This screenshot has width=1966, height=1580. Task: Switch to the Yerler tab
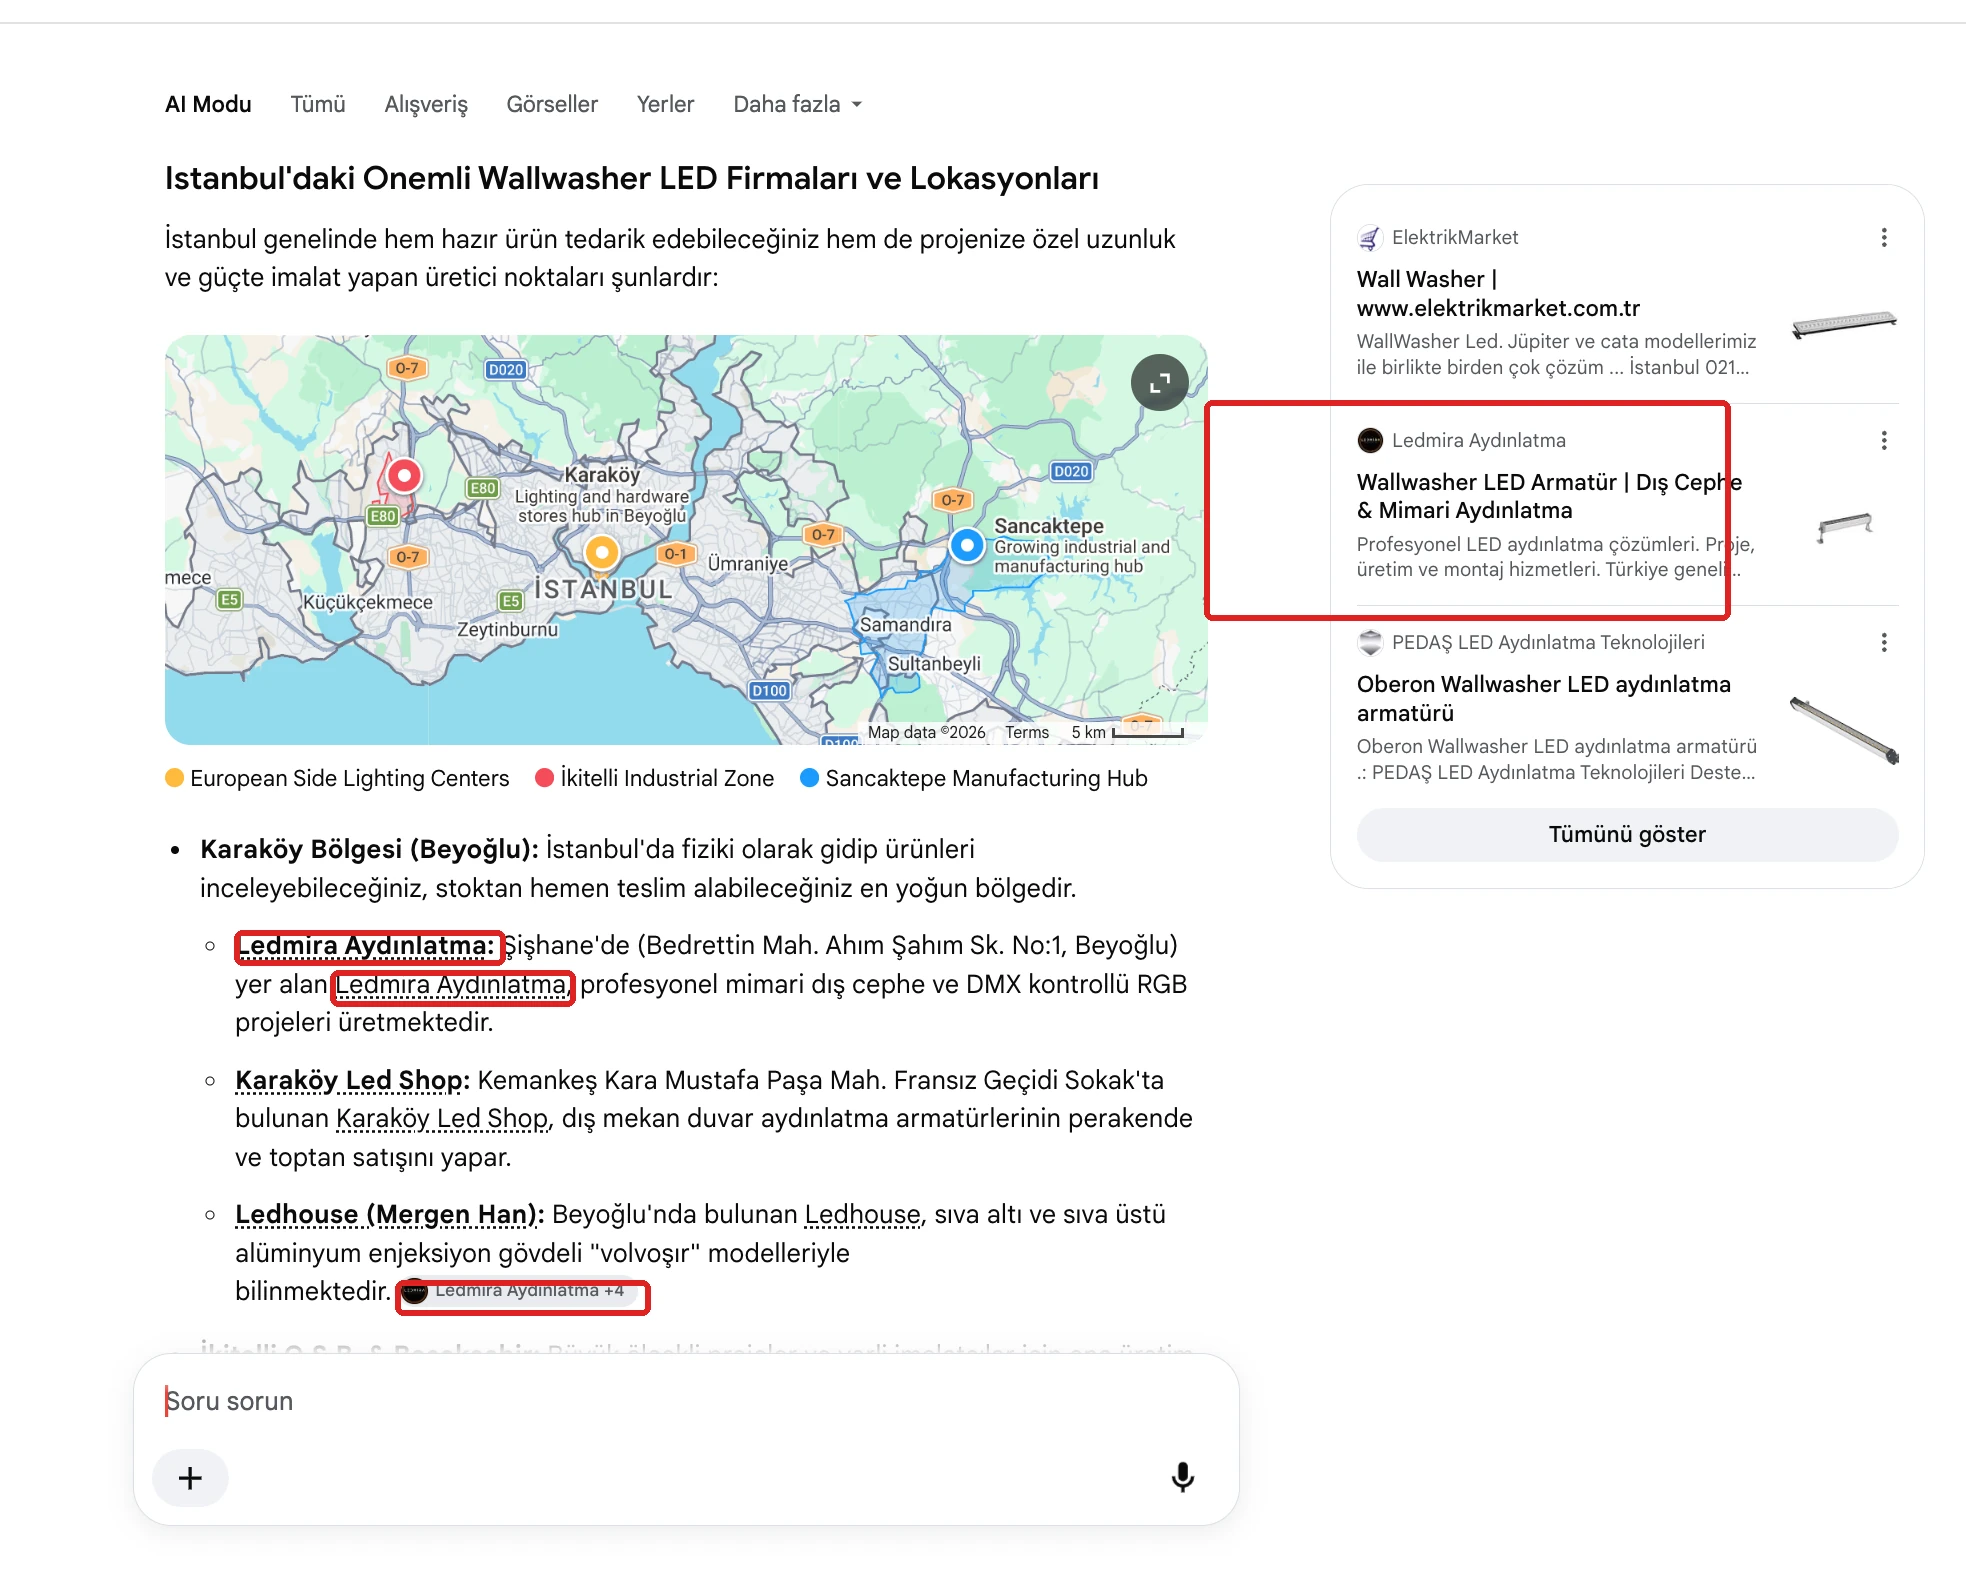pyautogui.click(x=665, y=104)
